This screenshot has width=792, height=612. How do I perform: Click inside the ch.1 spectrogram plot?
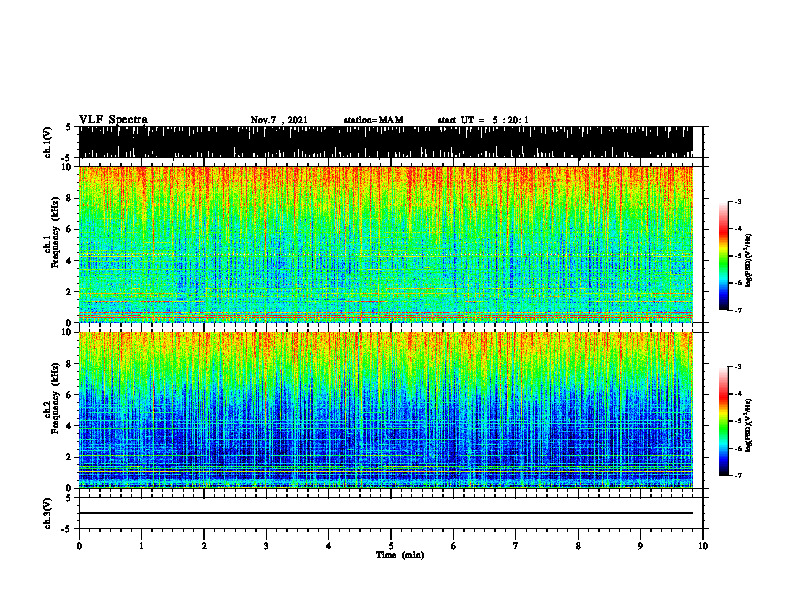(x=386, y=244)
